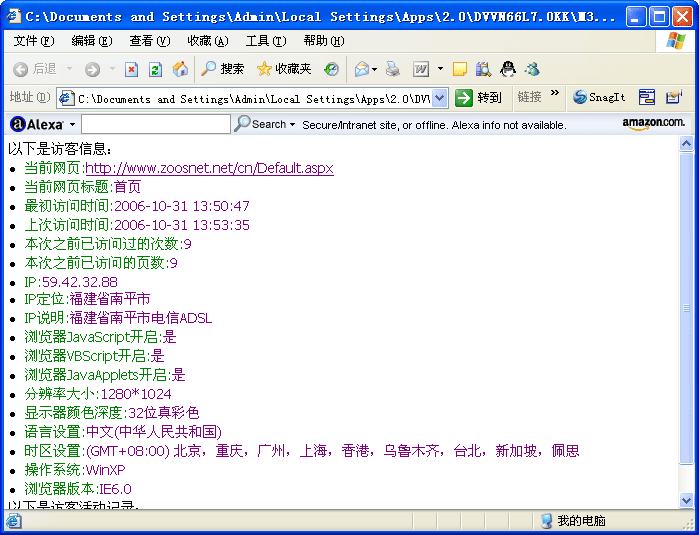Open the zoosnet.net Default.aspx link
This screenshot has width=699, height=535.
click(x=210, y=168)
